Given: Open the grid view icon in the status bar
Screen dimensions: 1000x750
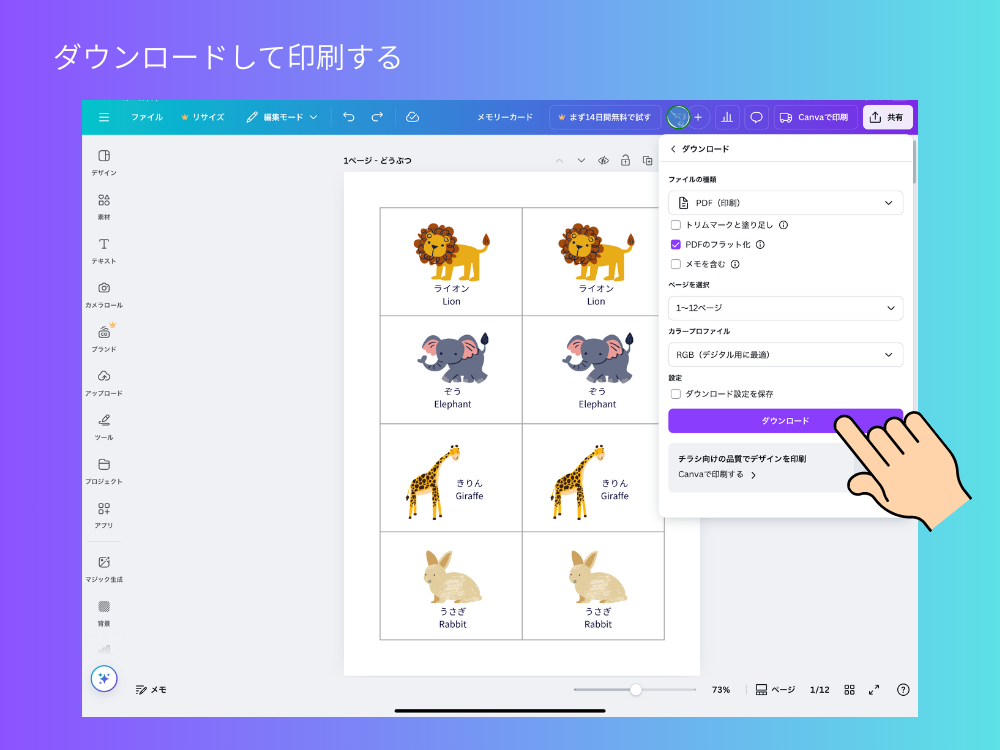Looking at the screenshot, I should [850, 689].
